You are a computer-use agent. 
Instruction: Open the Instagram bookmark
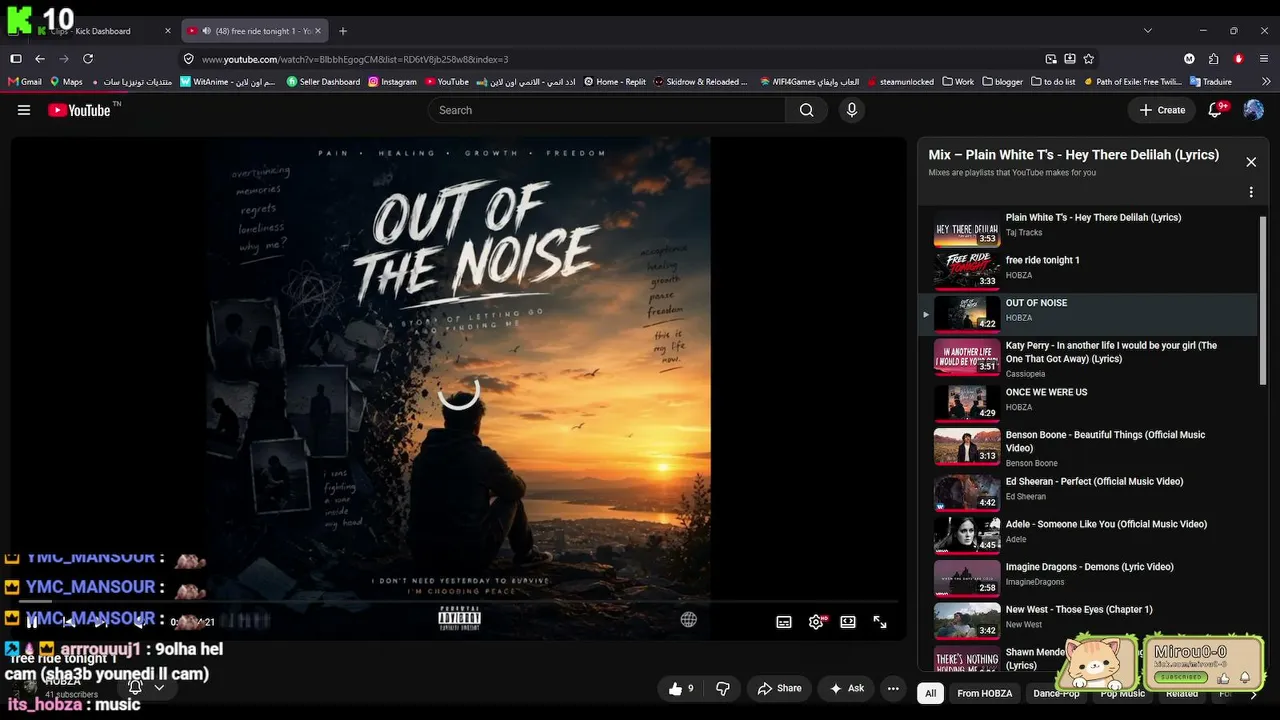[x=392, y=82]
